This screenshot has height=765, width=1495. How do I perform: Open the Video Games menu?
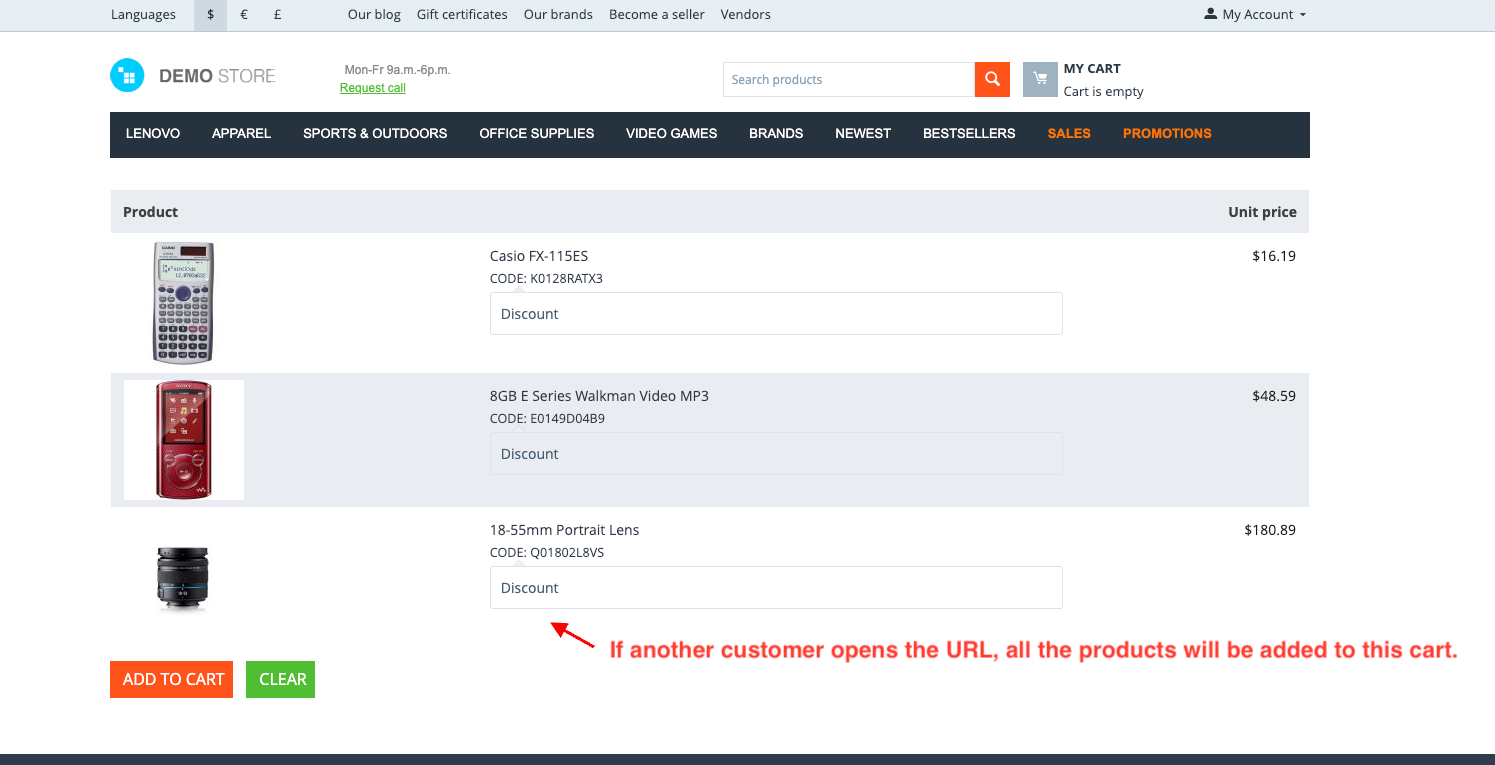(x=671, y=134)
